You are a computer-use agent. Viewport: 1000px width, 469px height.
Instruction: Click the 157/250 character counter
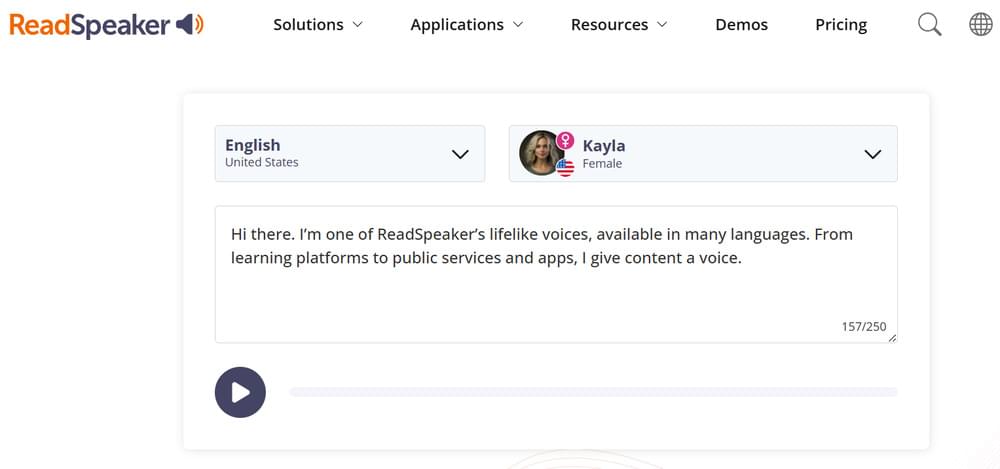pos(864,327)
